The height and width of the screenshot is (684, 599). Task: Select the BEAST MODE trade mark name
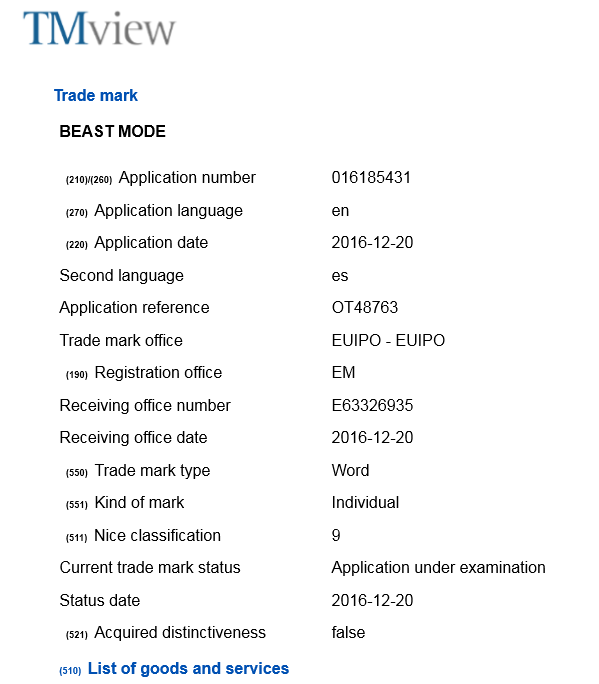point(113,131)
